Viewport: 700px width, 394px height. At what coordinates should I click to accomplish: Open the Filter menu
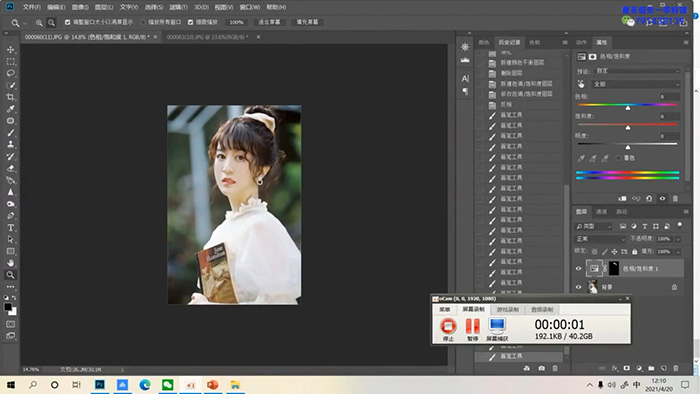(178, 7)
